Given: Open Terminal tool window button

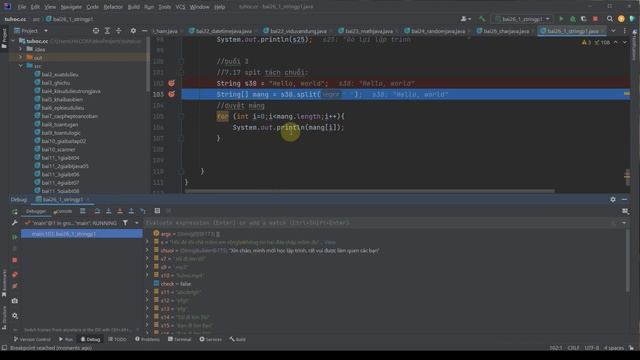Looking at the screenshot, I should (x=179, y=339).
